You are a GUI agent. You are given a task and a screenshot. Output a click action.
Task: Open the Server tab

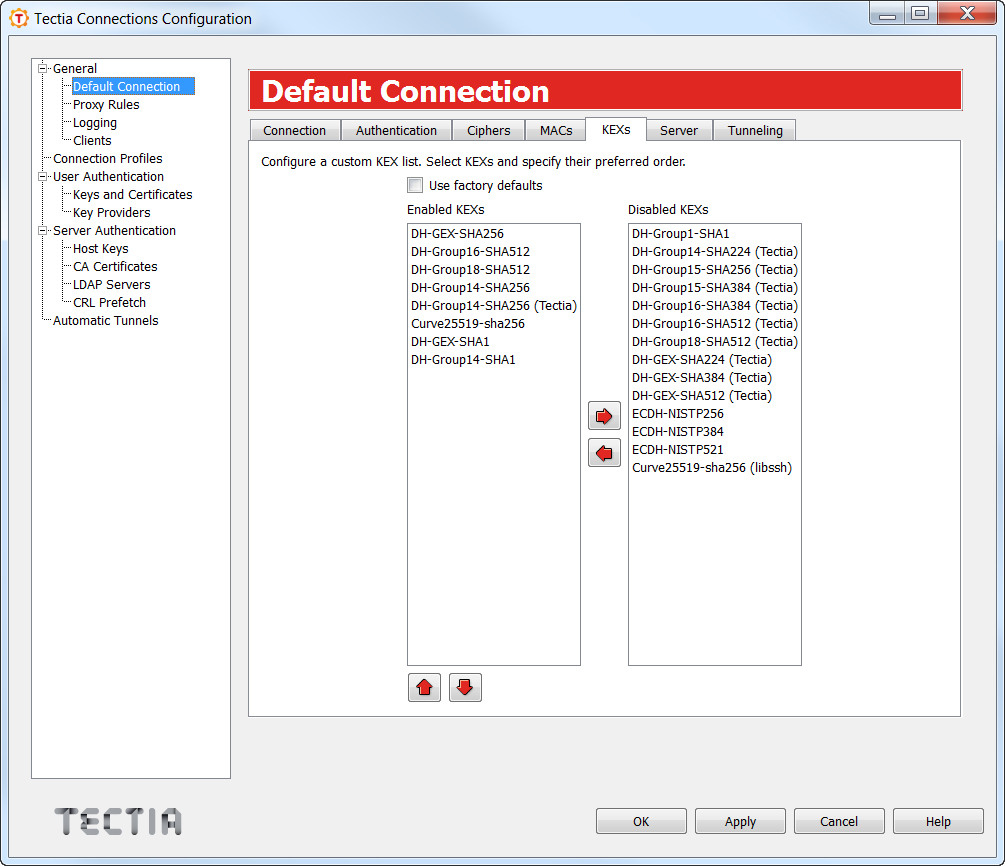click(x=679, y=131)
